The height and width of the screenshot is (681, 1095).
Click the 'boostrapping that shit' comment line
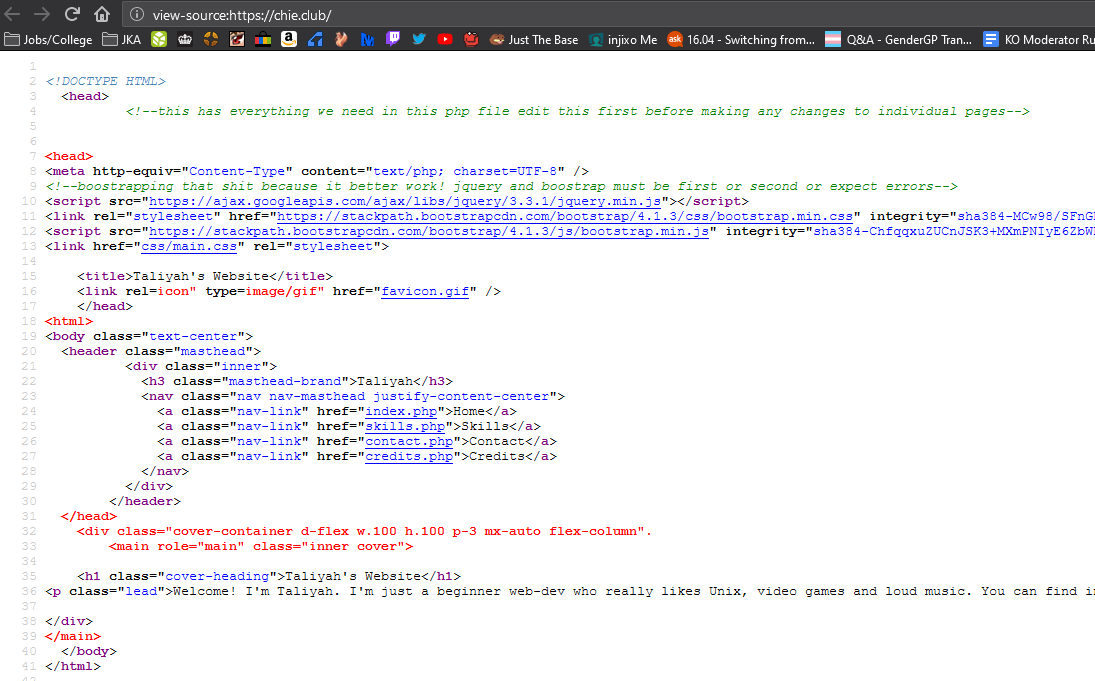[501, 186]
